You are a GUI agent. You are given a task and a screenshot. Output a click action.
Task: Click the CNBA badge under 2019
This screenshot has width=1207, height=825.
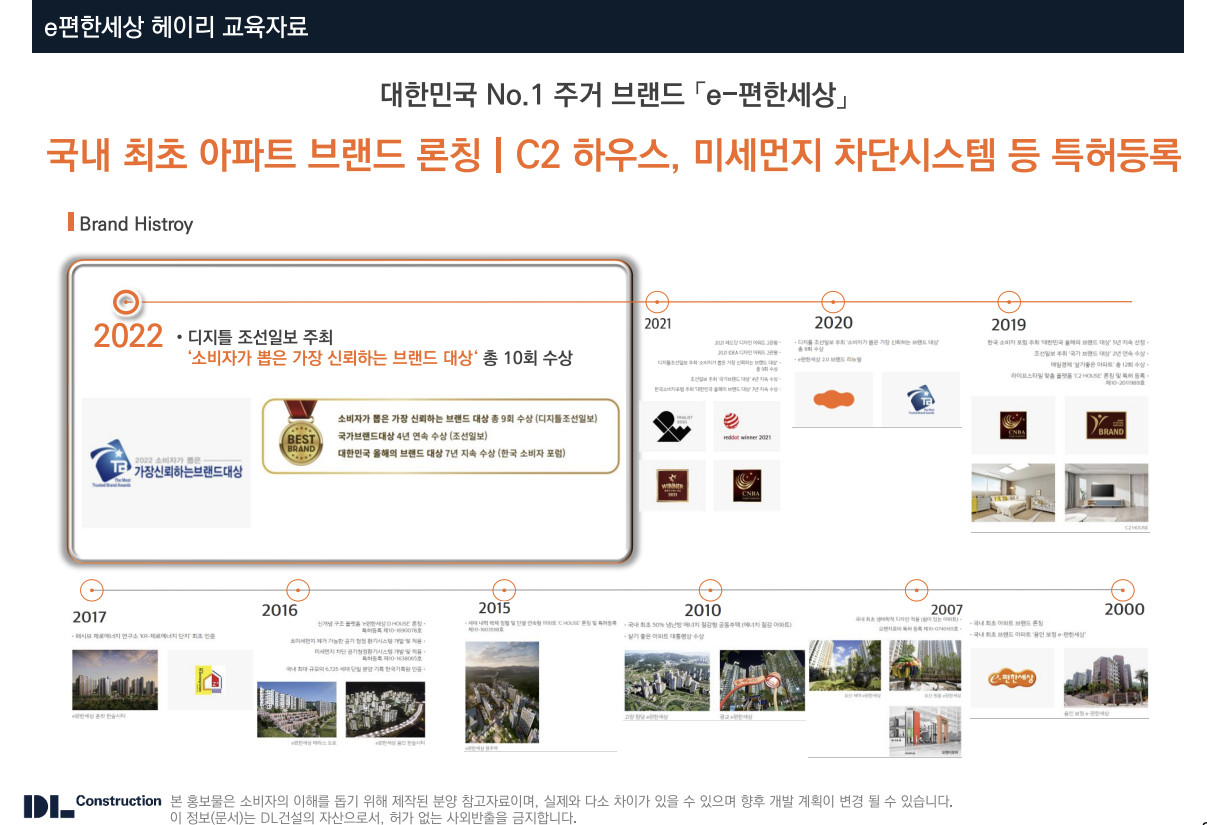(x=1013, y=425)
